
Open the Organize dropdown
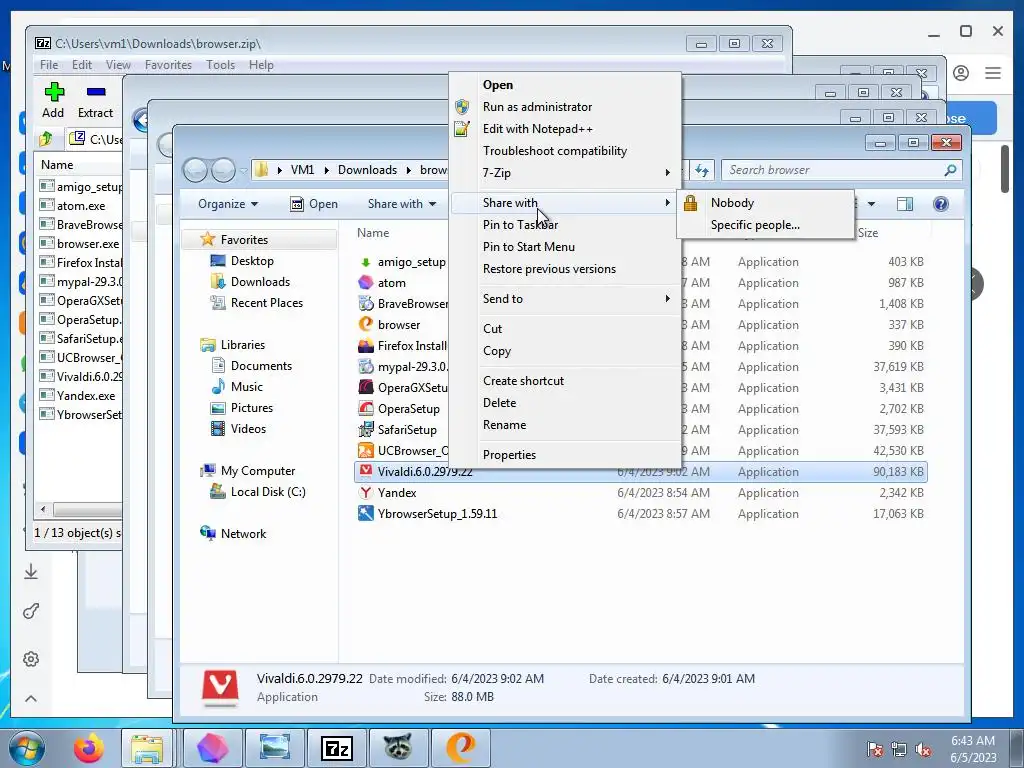pyautogui.click(x=228, y=204)
